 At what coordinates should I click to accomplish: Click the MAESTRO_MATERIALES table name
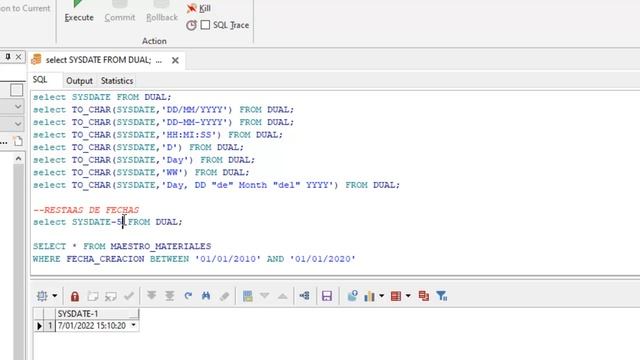click(161, 247)
